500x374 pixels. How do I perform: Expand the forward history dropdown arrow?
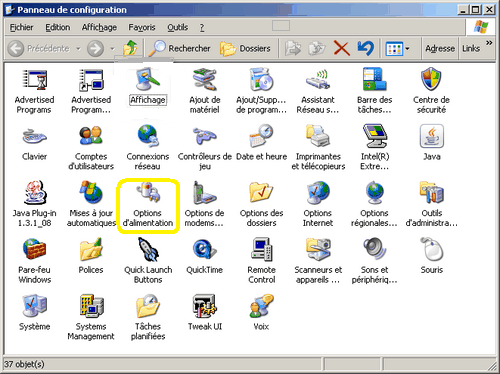(x=112, y=49)
